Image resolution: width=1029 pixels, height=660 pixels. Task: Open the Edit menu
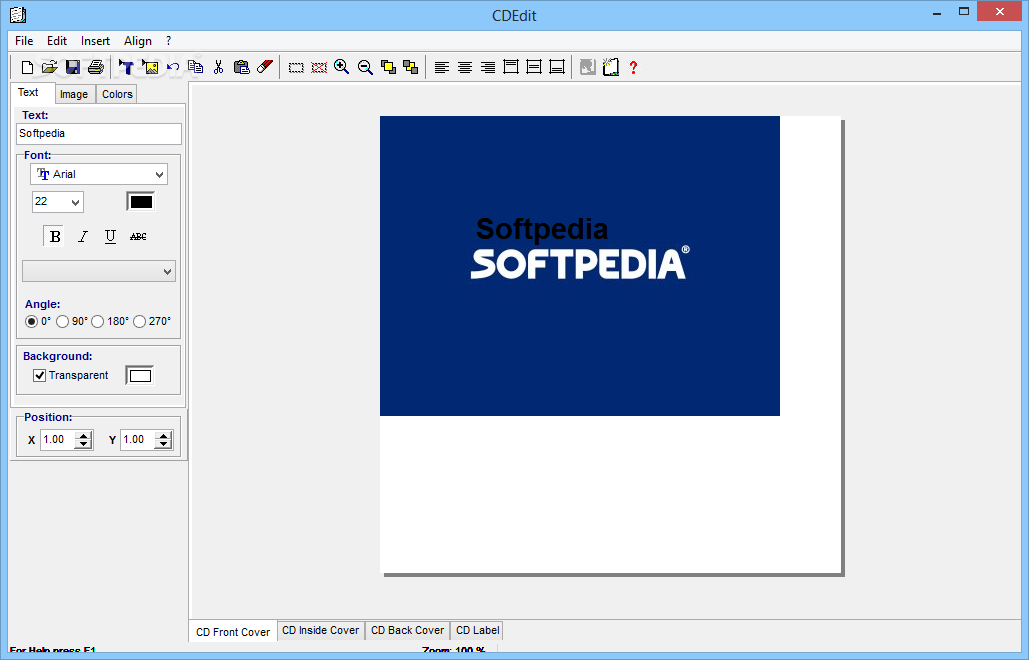tap(57, 41)
